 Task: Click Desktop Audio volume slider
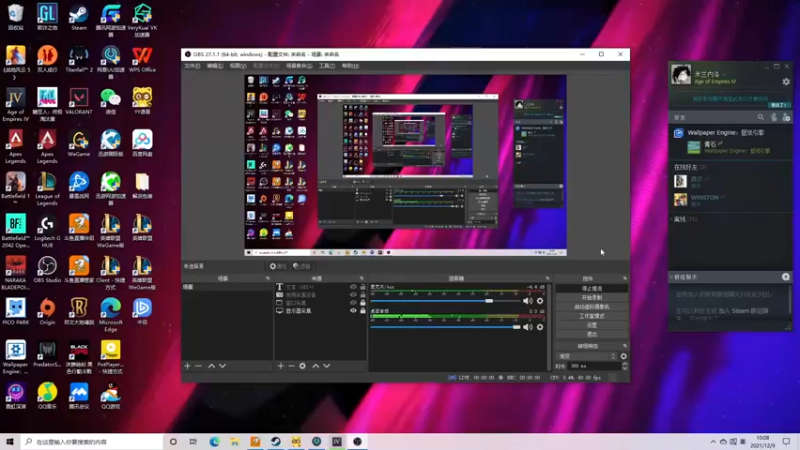coord(445,327)
